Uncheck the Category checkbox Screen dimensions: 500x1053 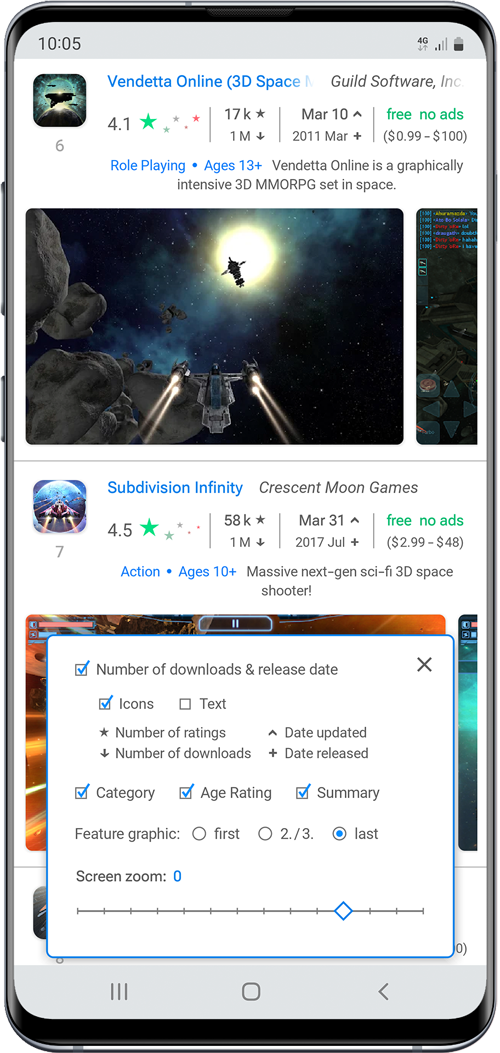[x=82, y=792]
